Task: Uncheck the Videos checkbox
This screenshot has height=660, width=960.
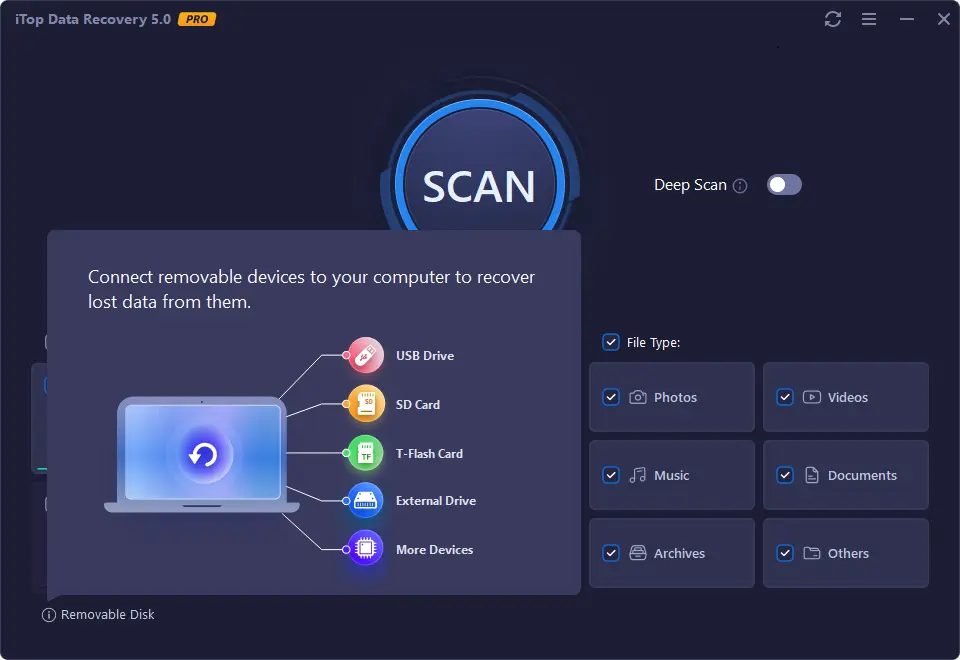Action: pos(785,397)
